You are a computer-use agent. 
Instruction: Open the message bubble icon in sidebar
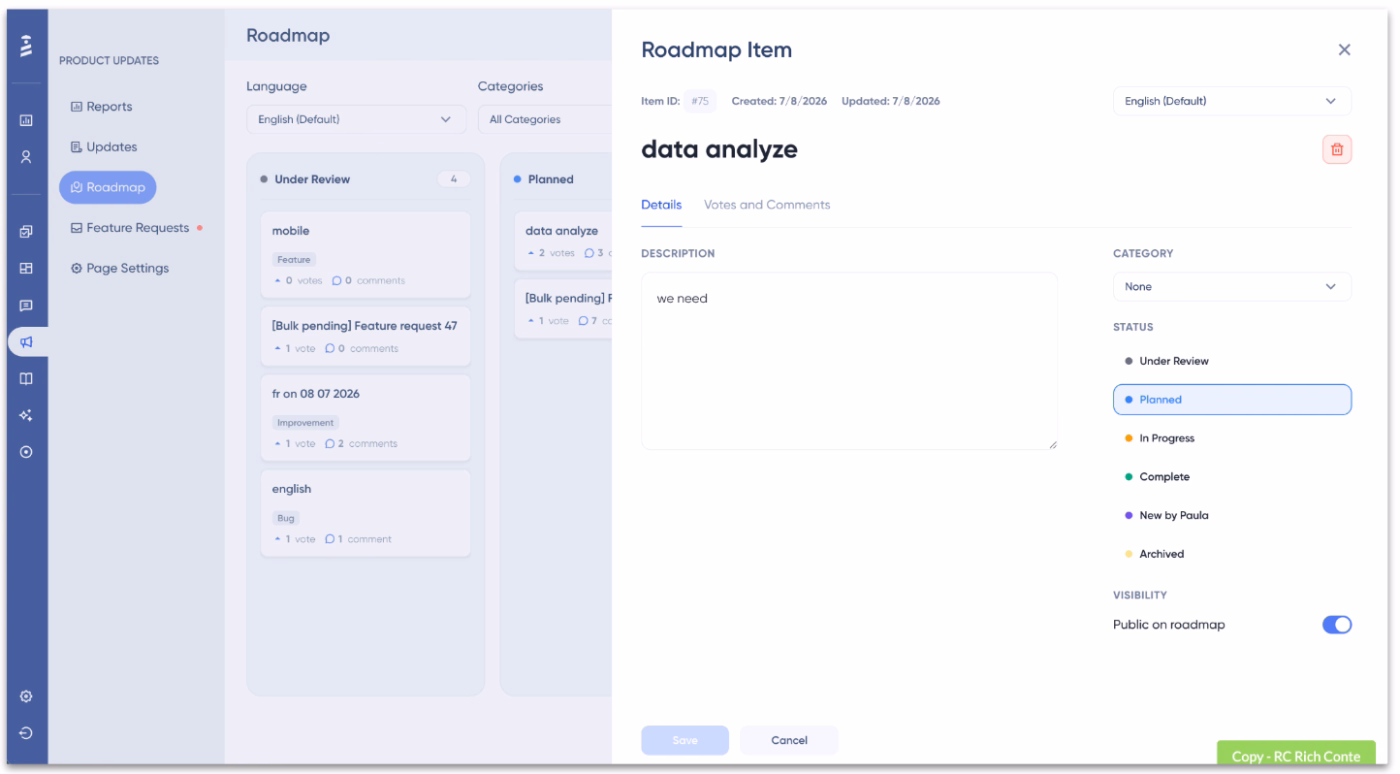click(x=28, y=304)
